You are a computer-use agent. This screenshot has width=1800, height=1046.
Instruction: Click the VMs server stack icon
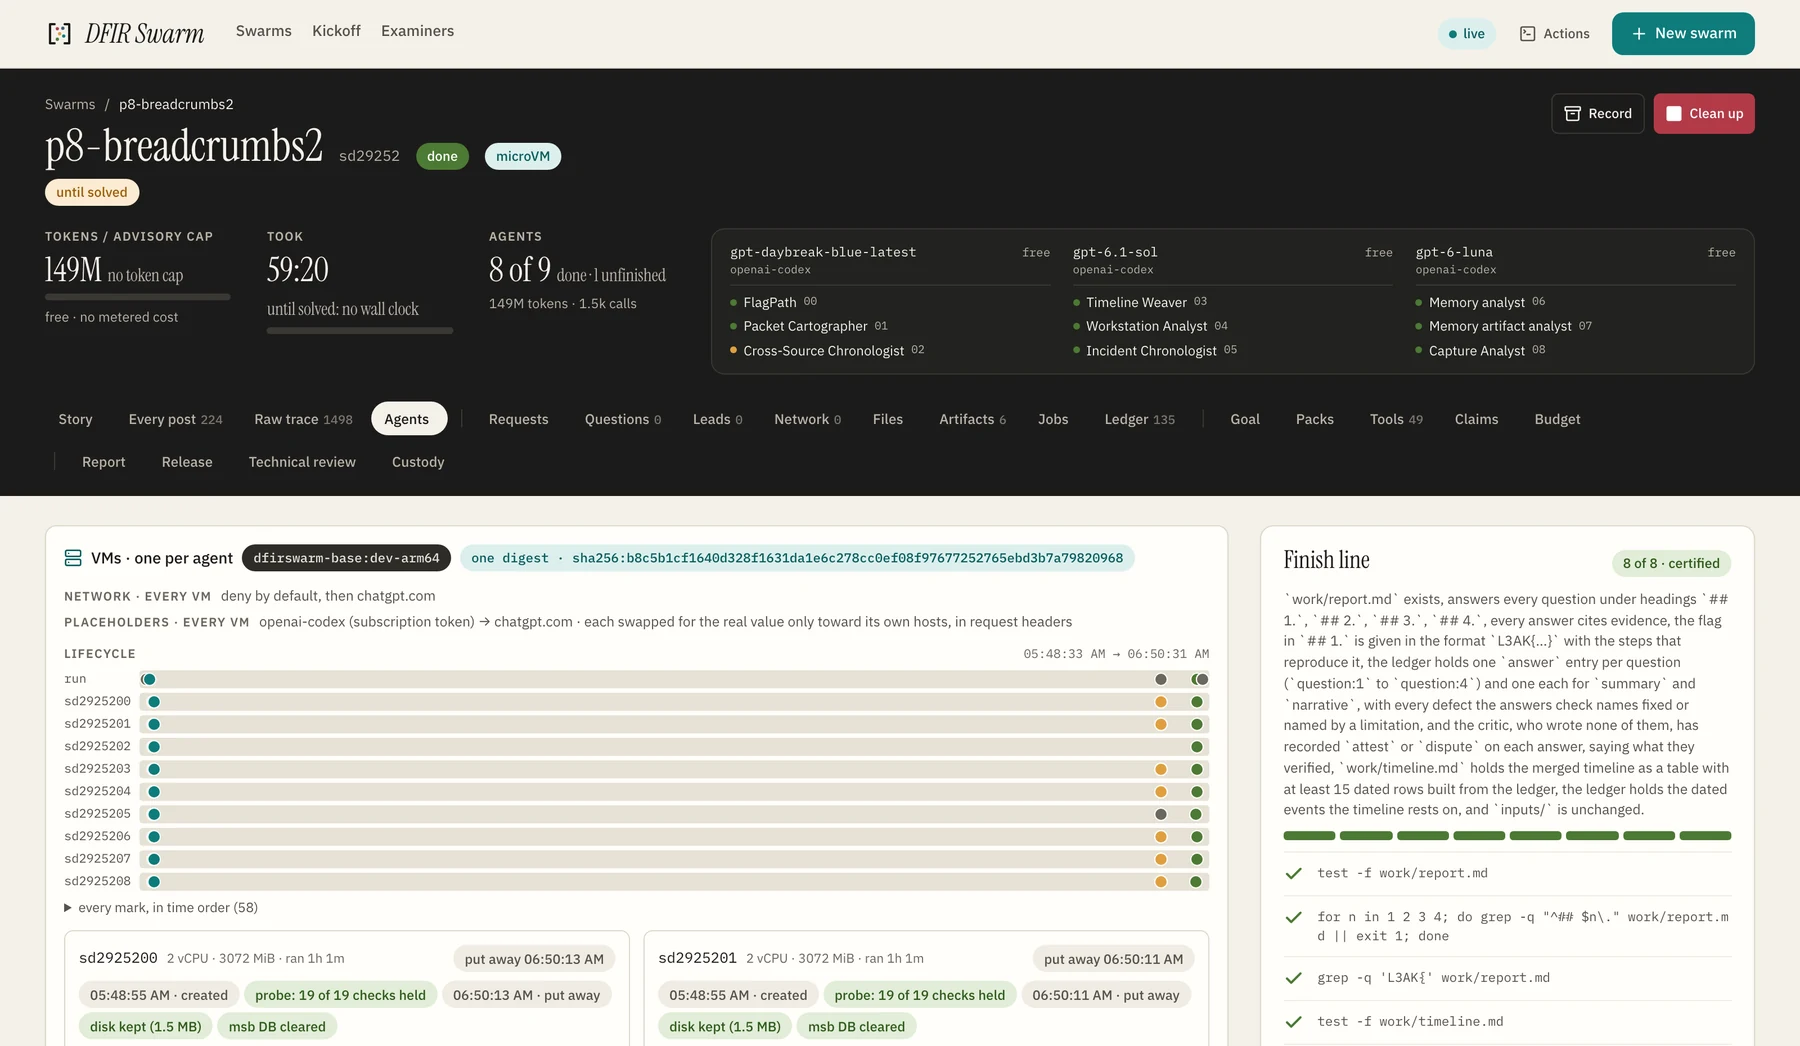(73, 558)
